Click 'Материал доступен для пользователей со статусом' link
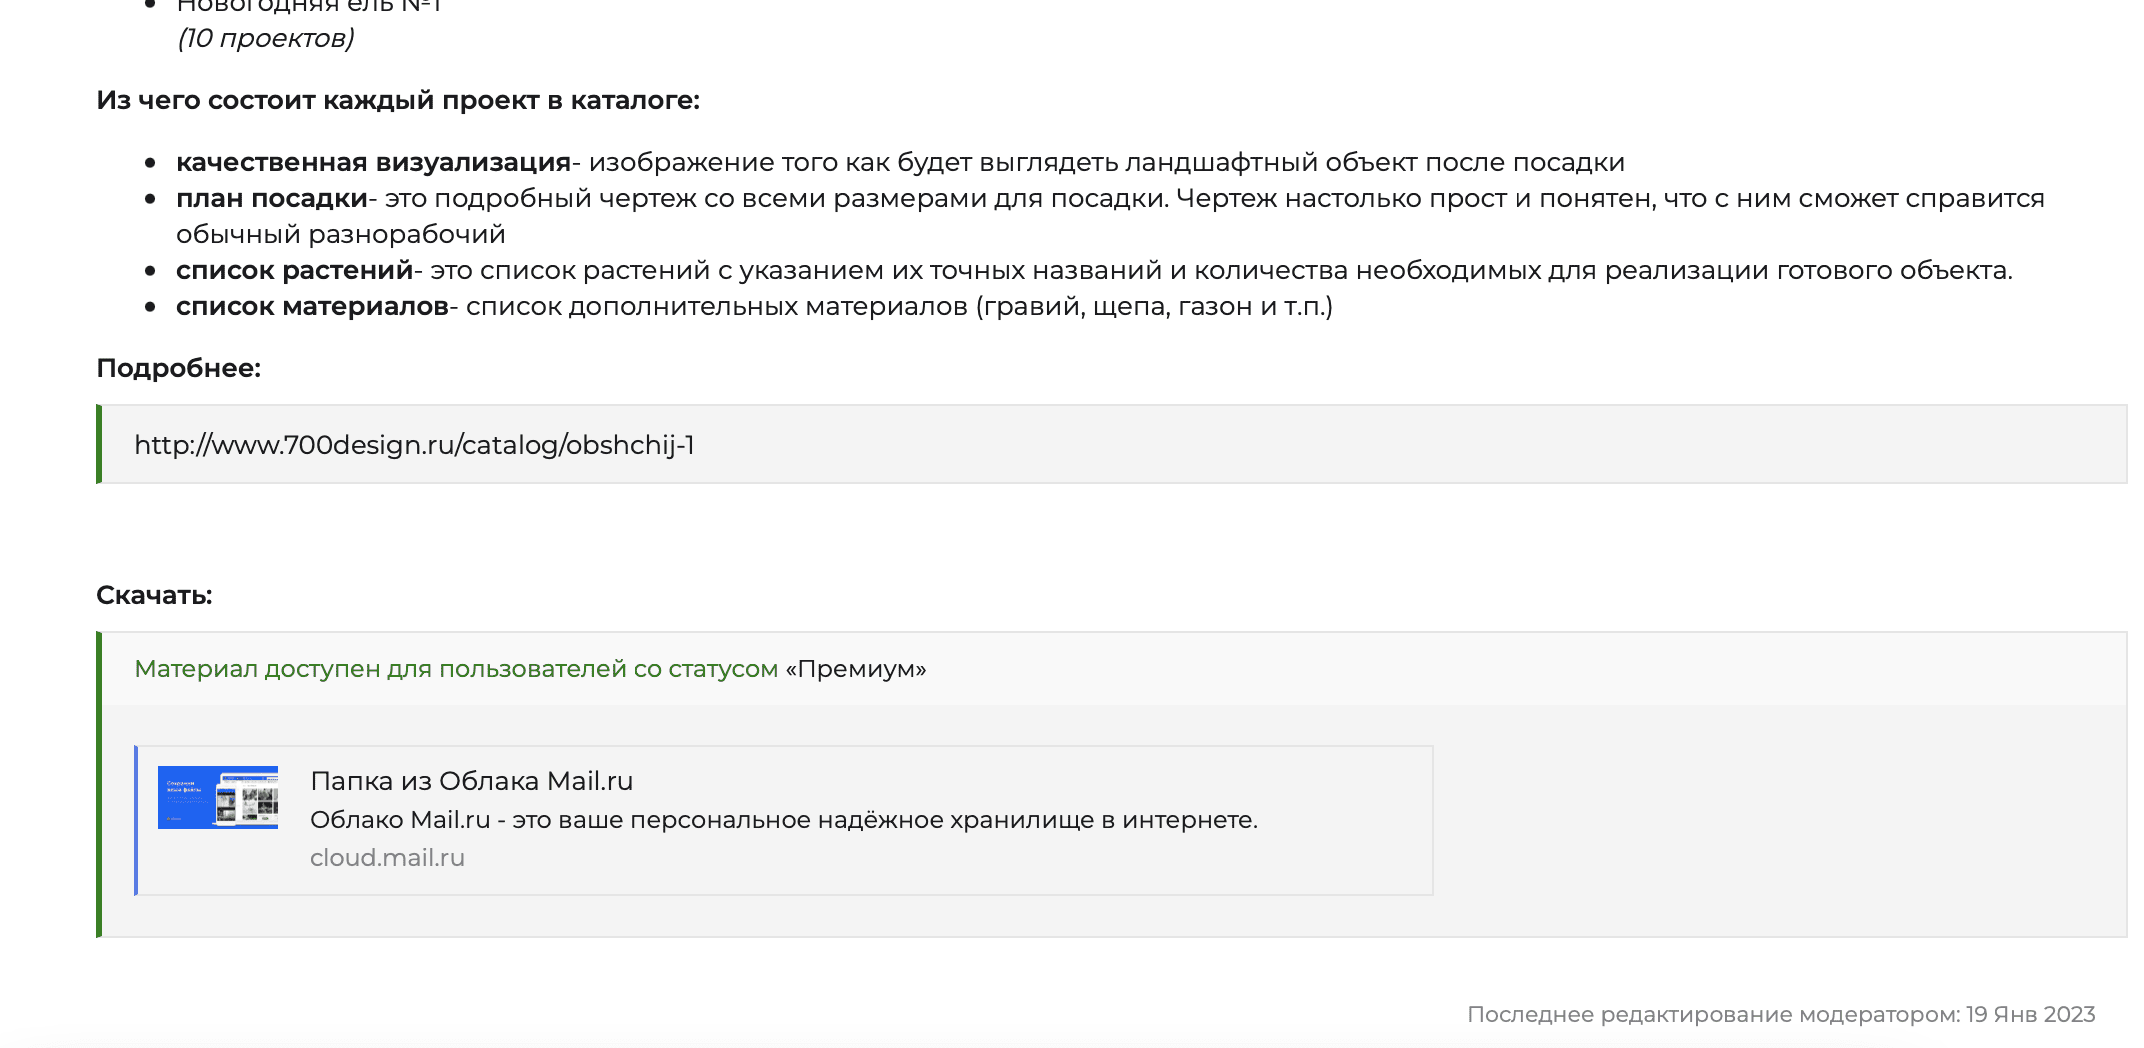2144x1048 pixels. click(456, 669)
